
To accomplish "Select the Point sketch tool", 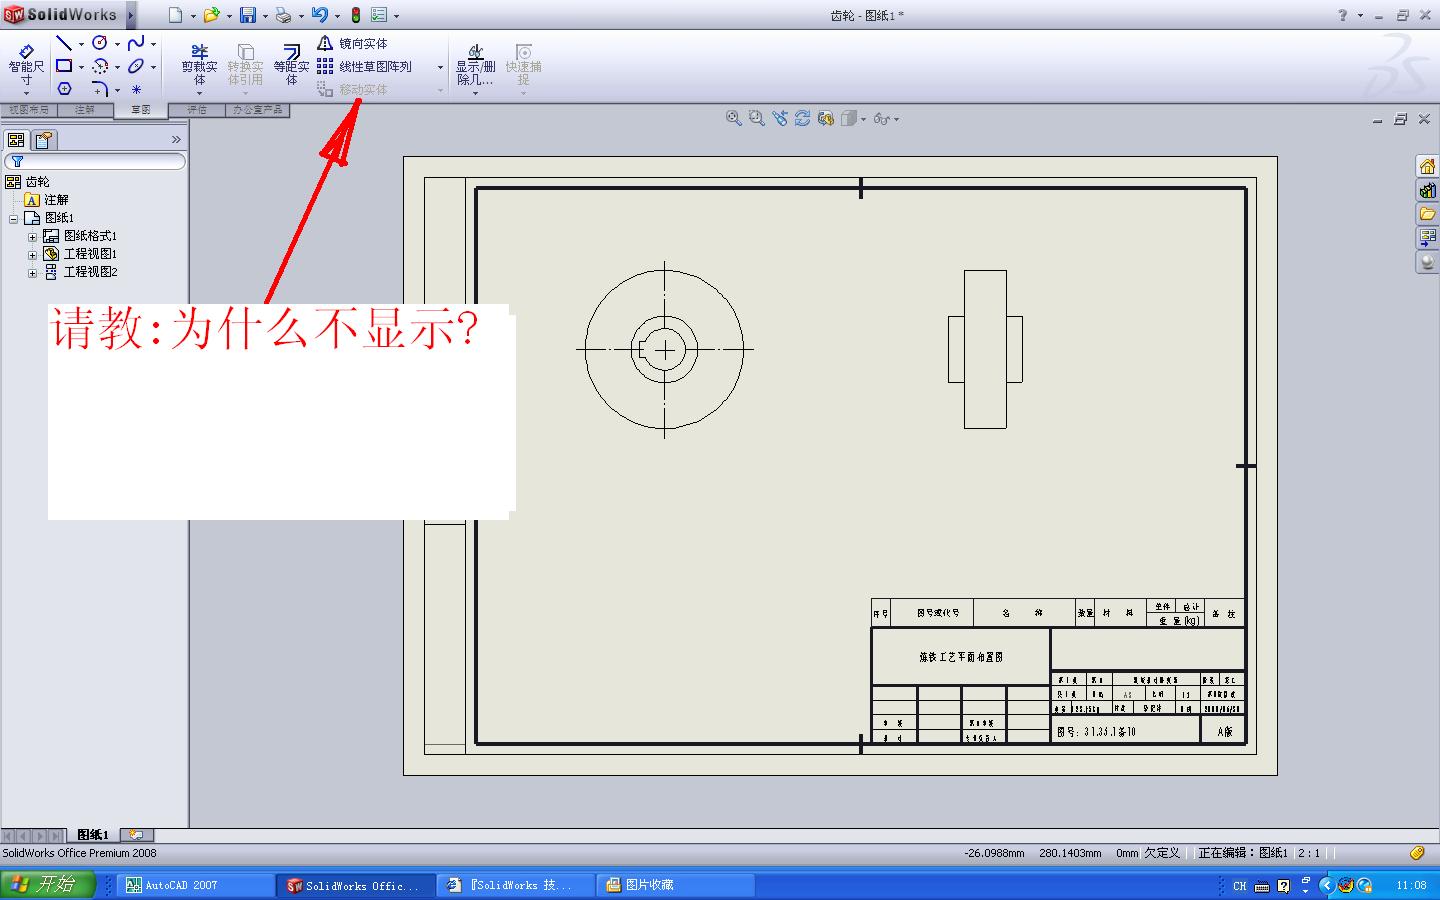I will click(x=136, y=89).
